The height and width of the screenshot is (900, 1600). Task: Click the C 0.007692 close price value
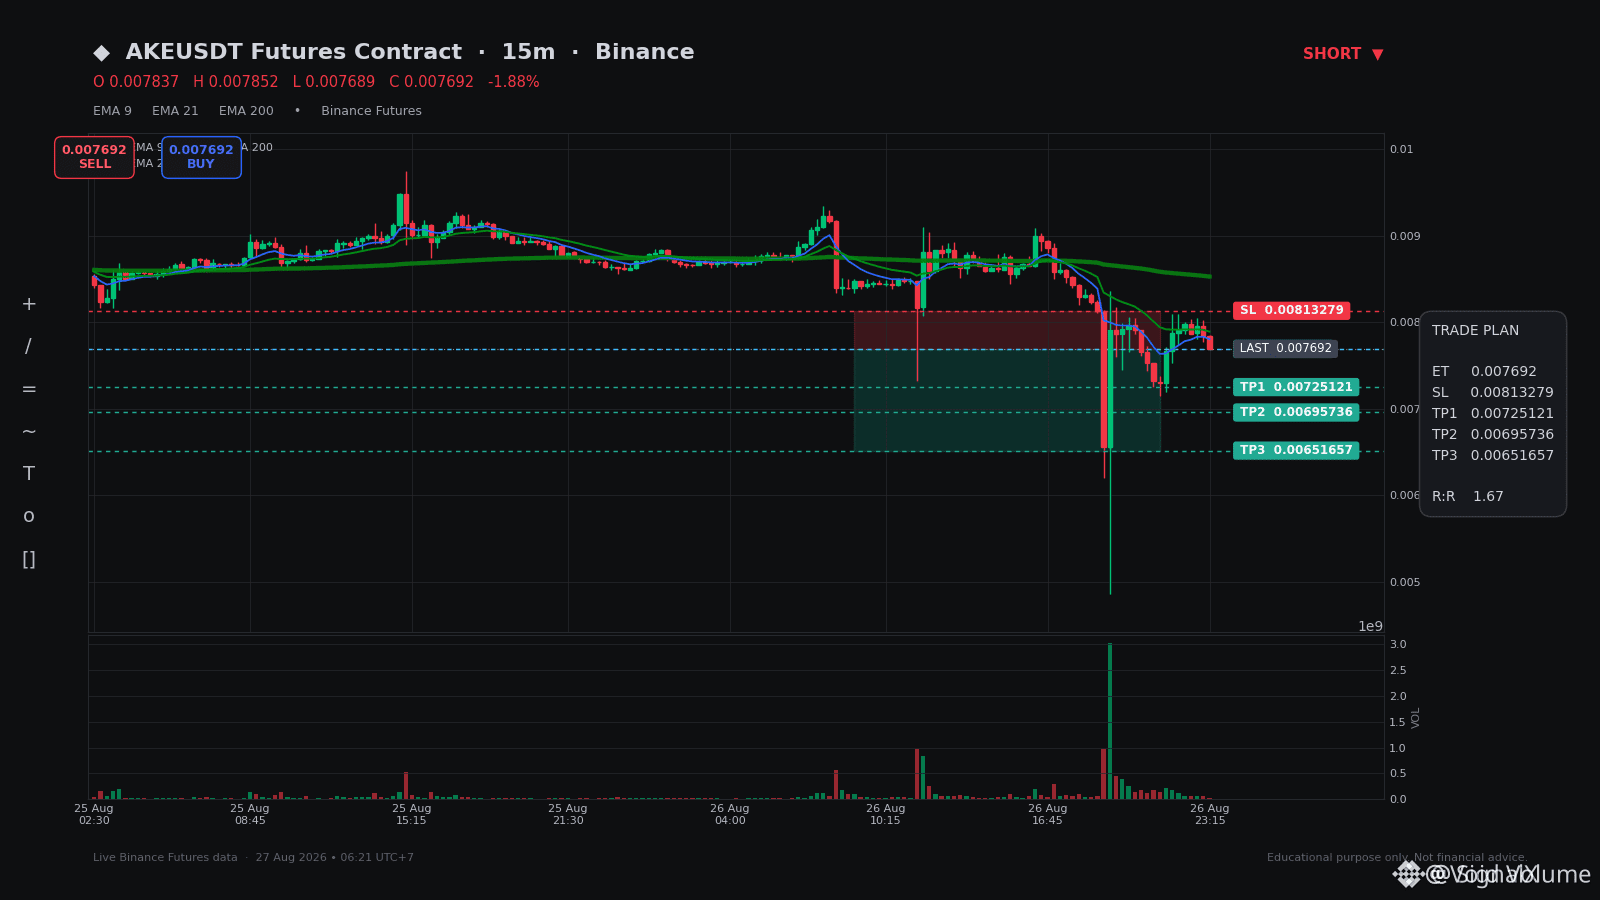click(431, 82)
